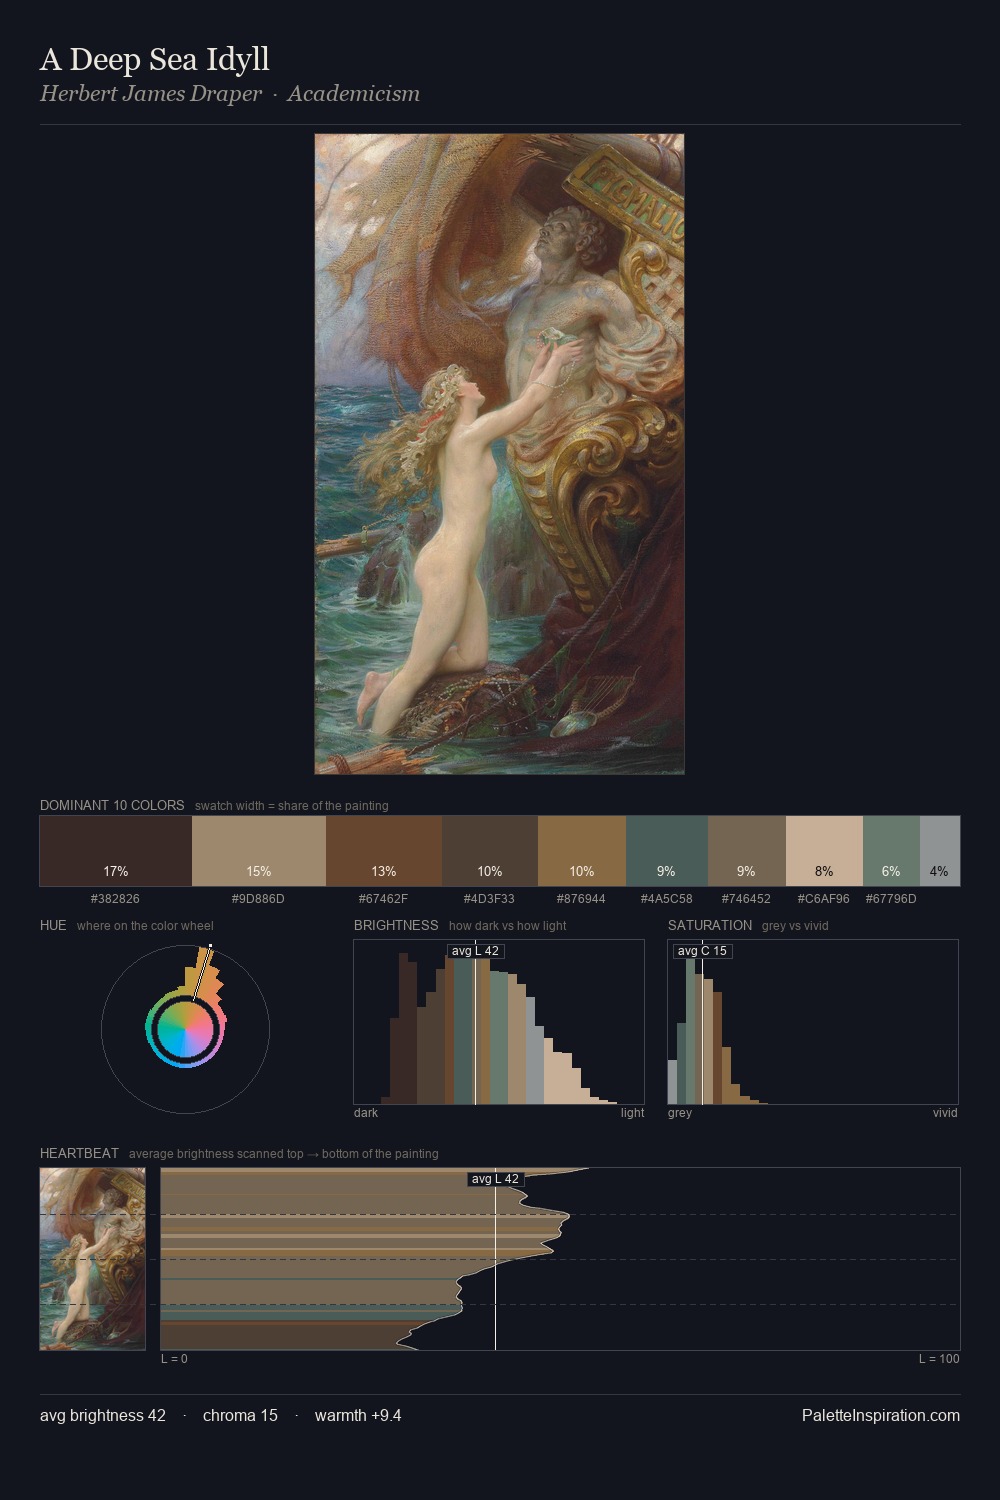Click hex code #67796D

coord(891,899)
